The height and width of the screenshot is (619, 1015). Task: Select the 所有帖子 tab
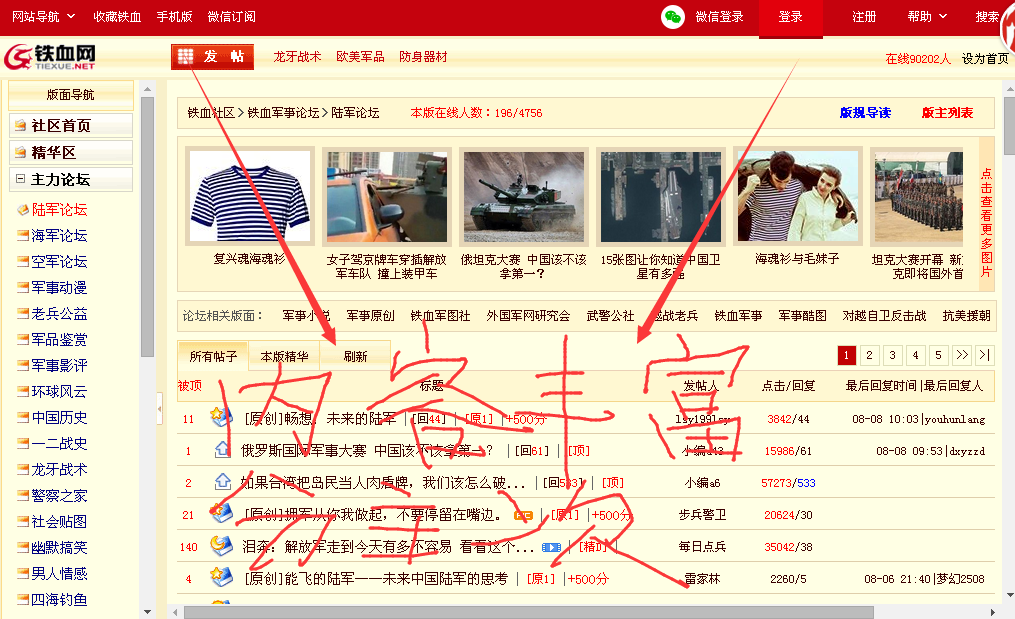click(213, 356)
